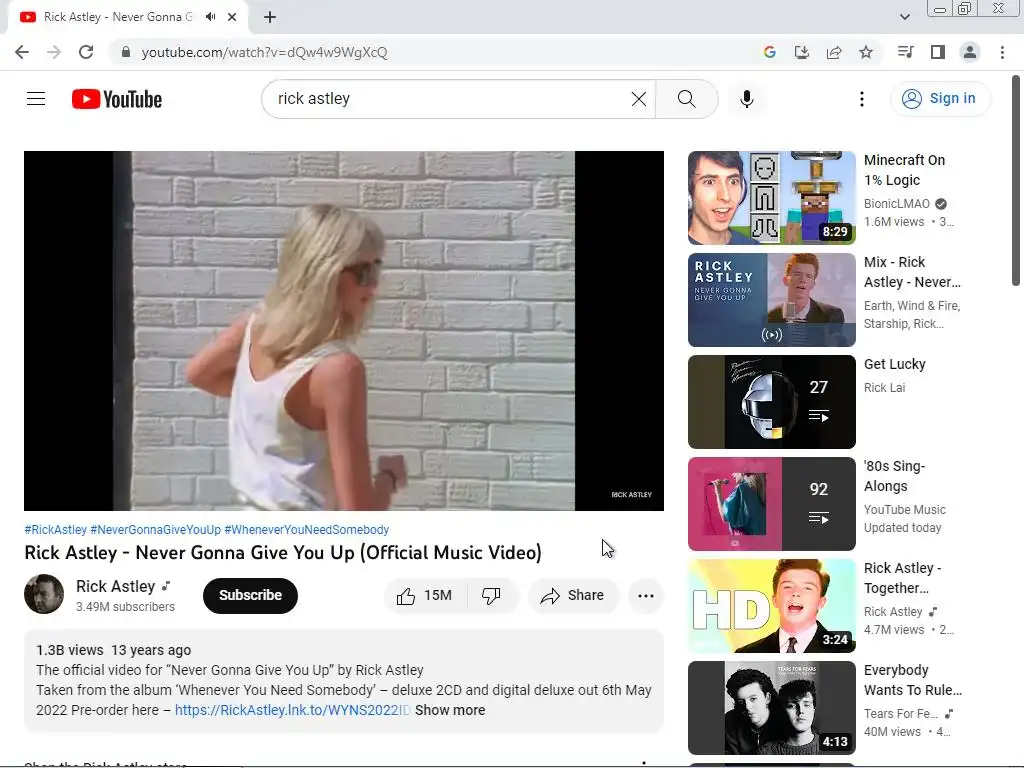Open YouTube settings three-dot menu
The width and height of the screenshot is (1024, 768).
[x=861, y=99]
